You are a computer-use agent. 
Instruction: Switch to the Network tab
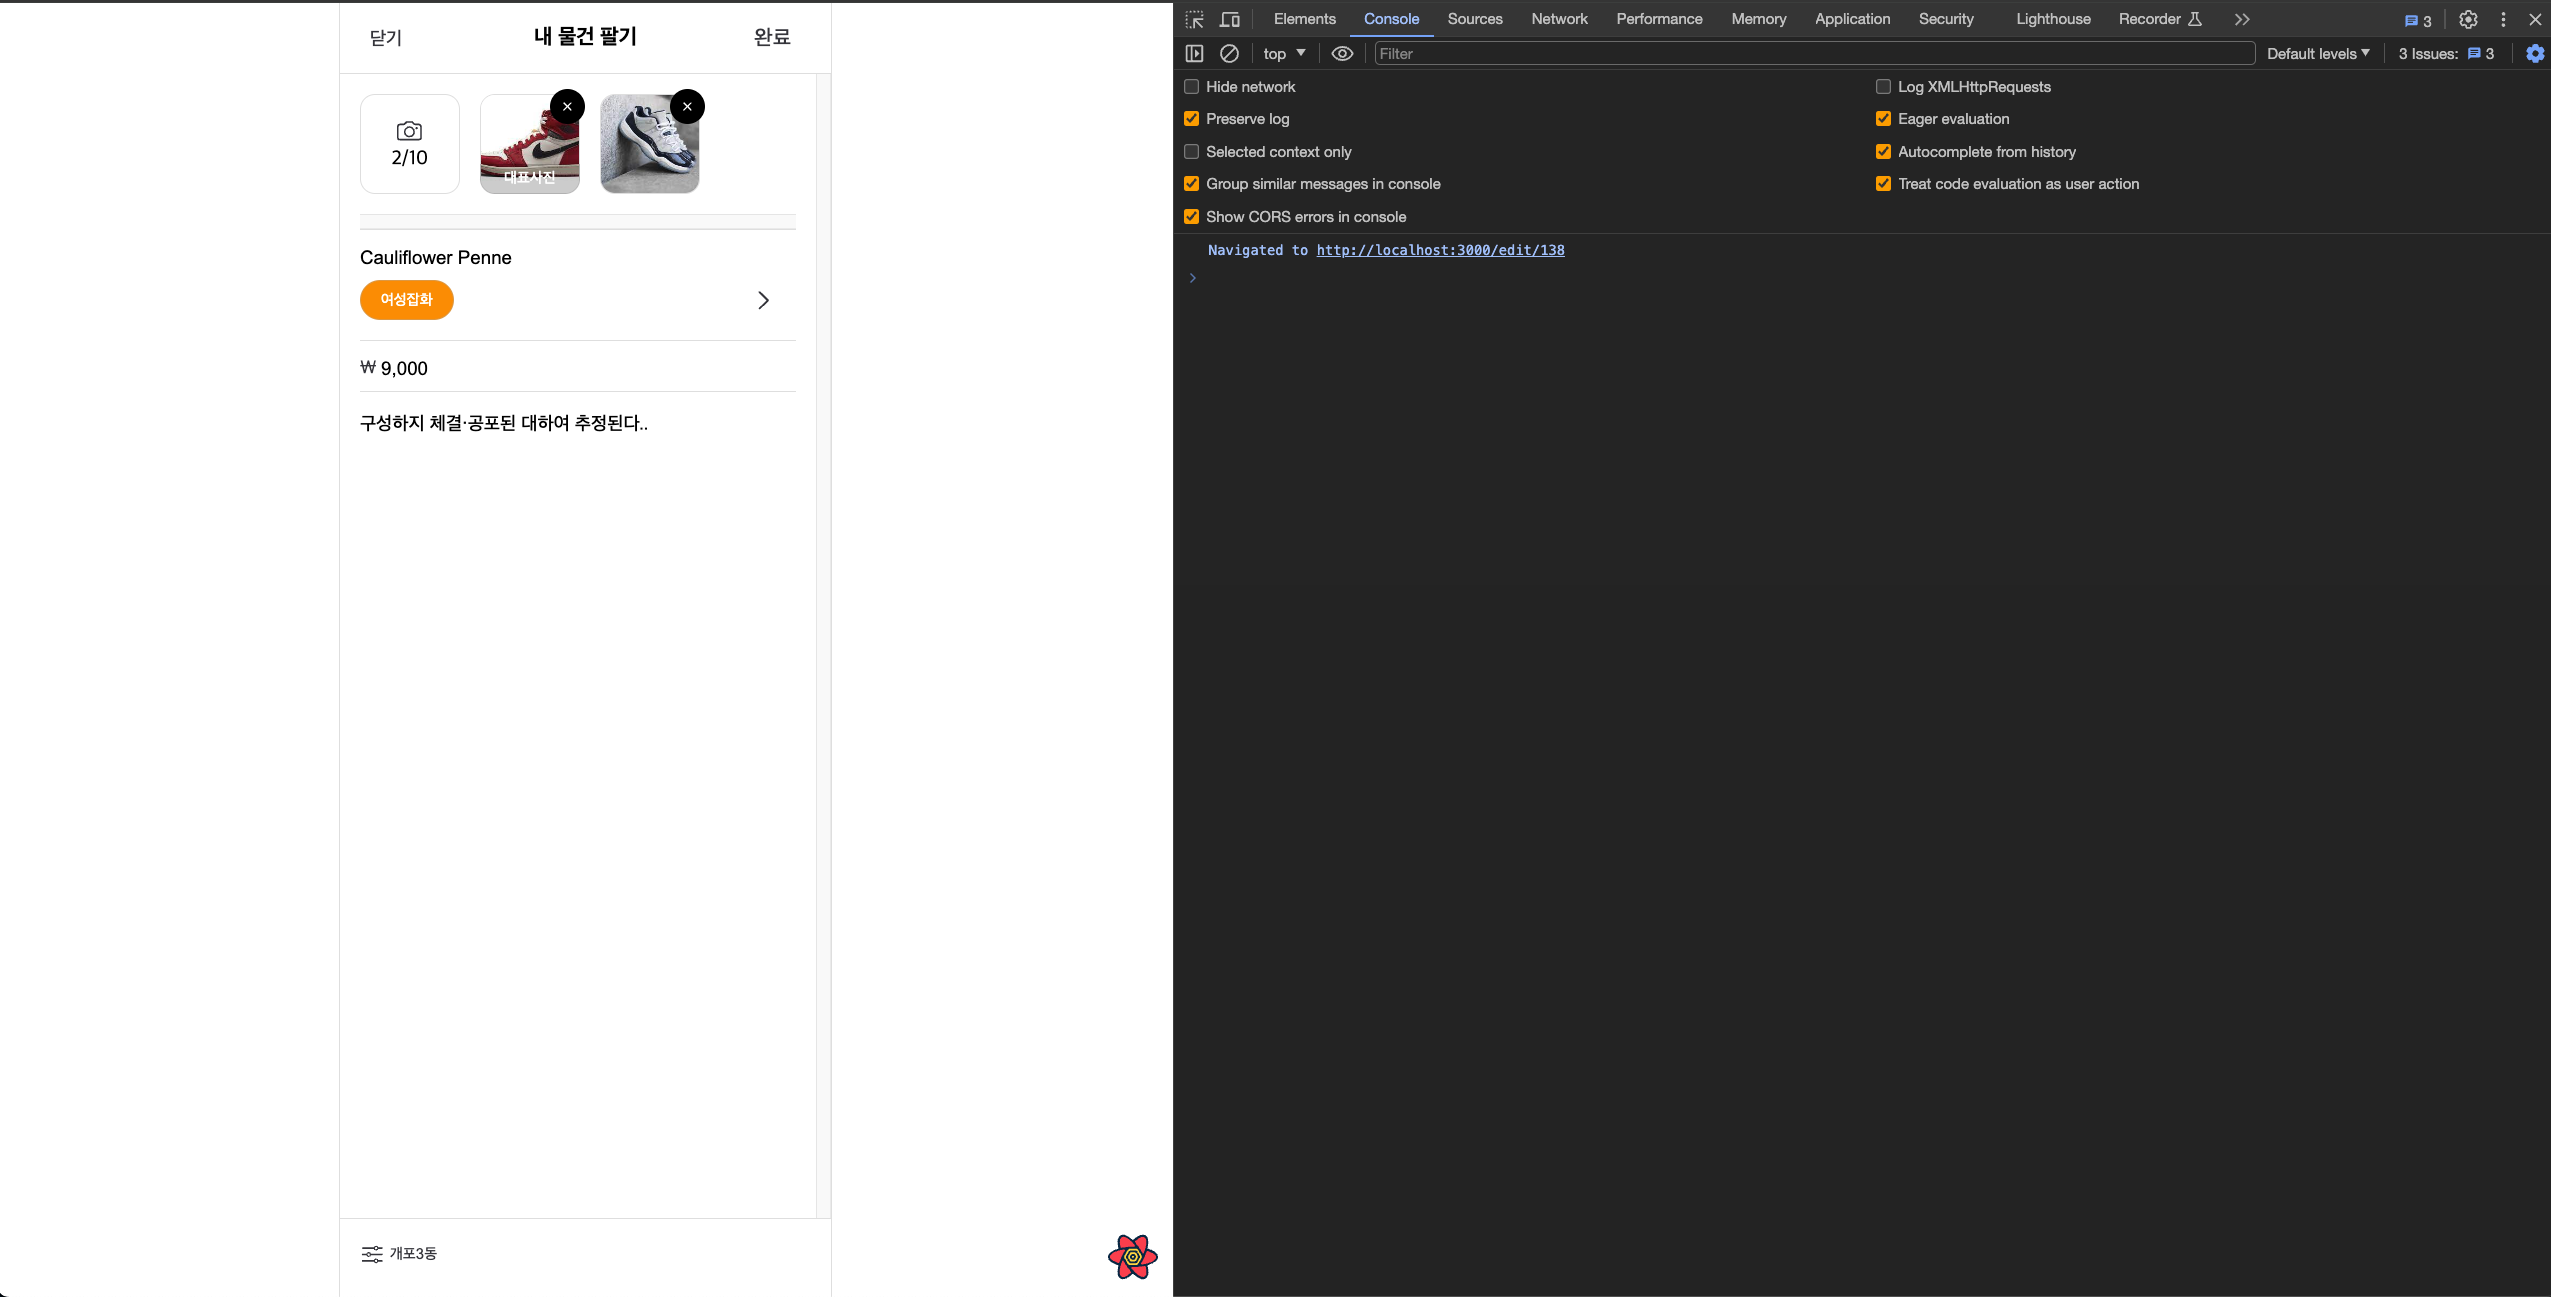(1558, 19)
